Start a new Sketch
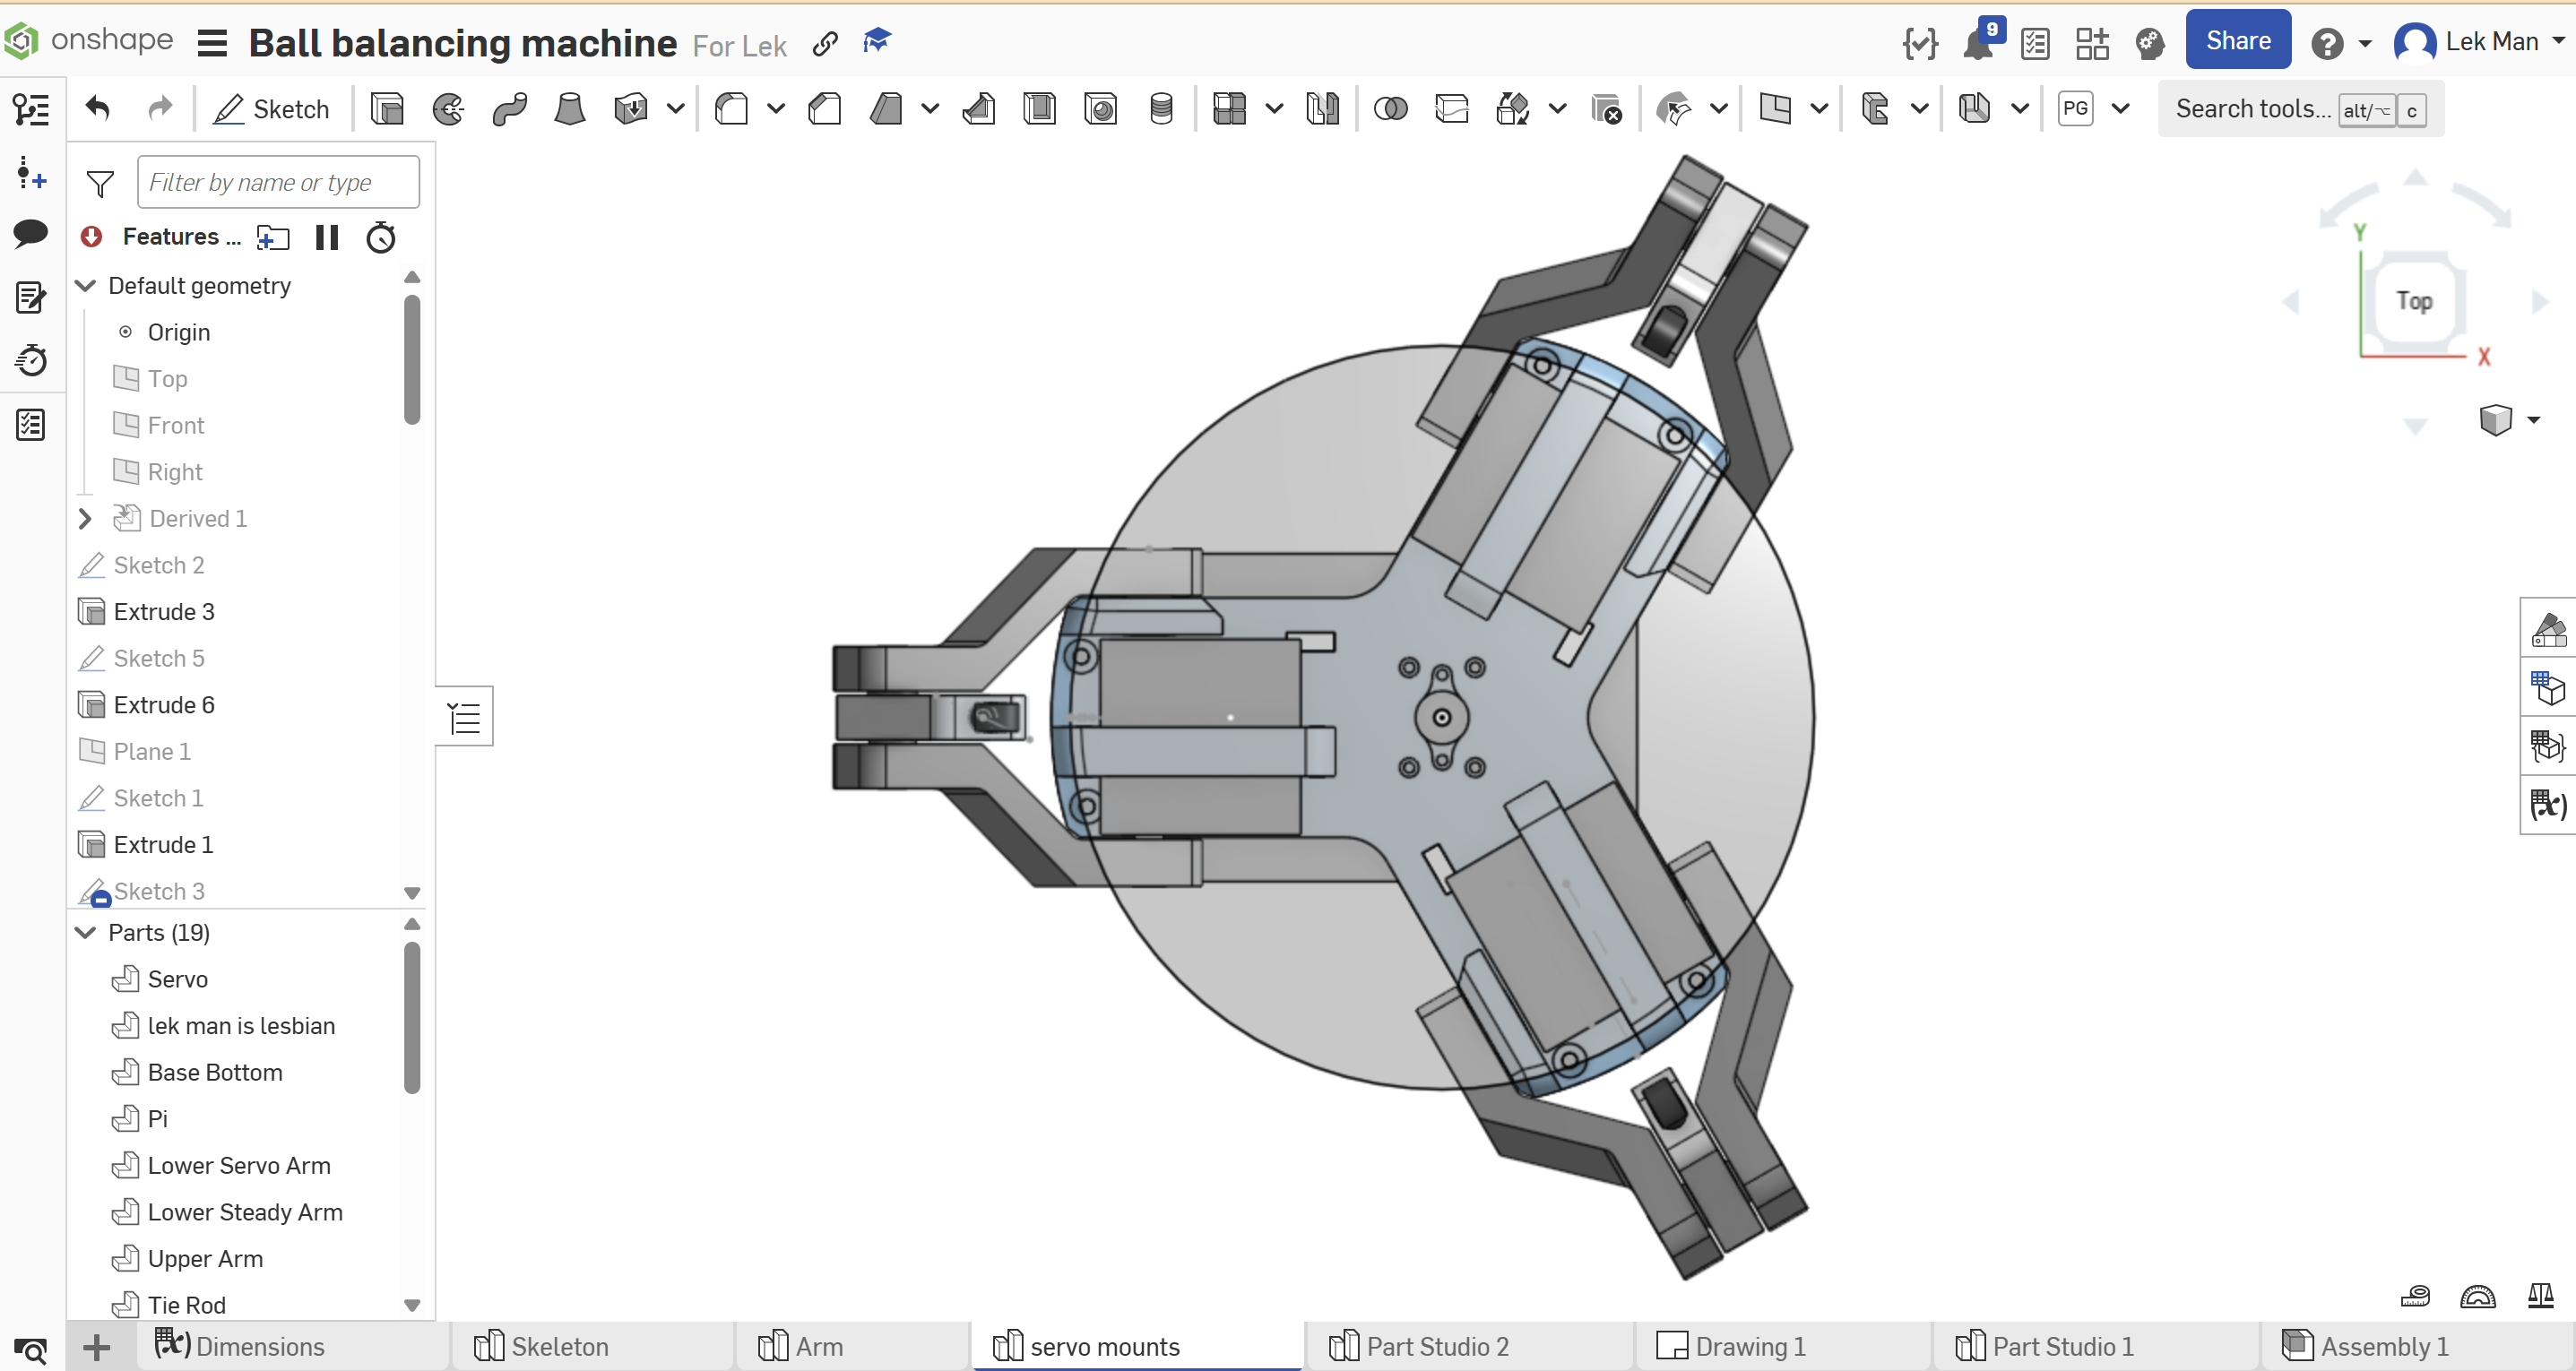 pyautogui.click(x=272, y=109)
